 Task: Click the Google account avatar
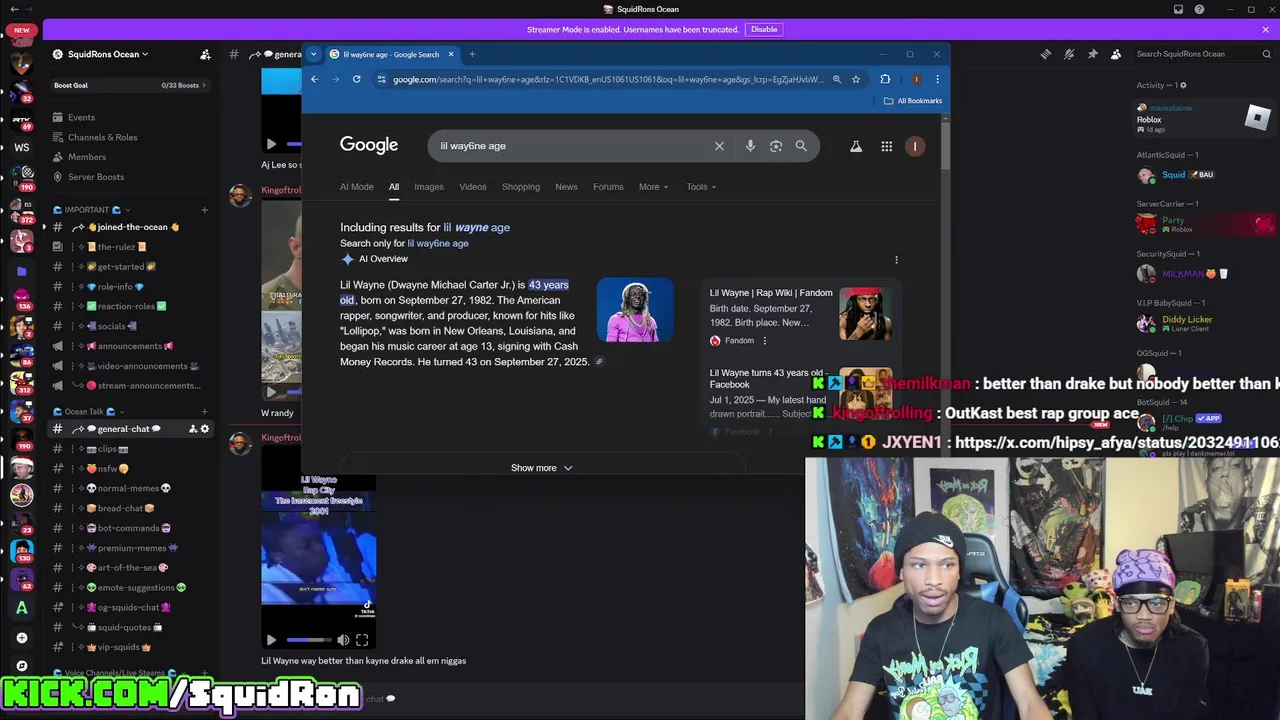(x=915, y=146)
